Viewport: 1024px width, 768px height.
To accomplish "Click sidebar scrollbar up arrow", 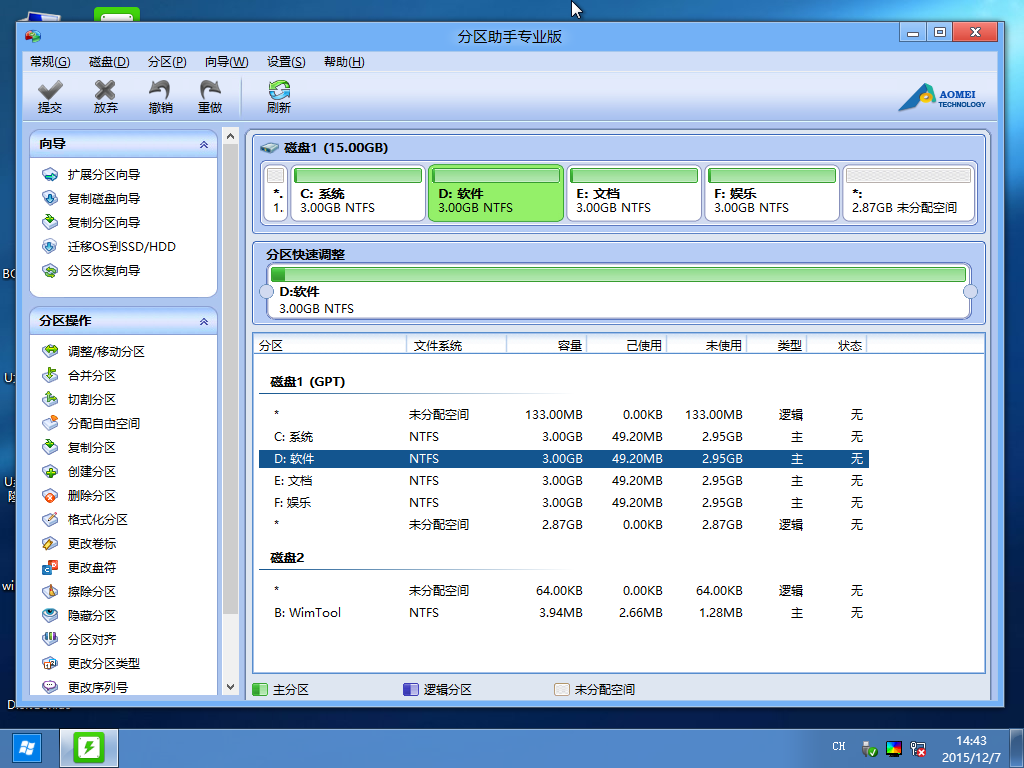I will pos(231,136).
